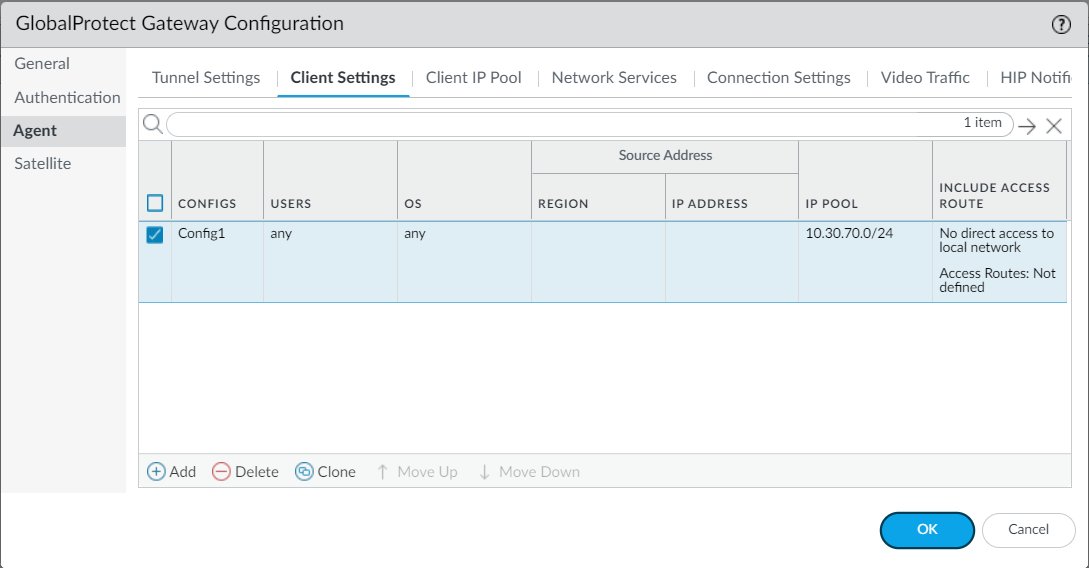Open the help question mark icon

1061,25
